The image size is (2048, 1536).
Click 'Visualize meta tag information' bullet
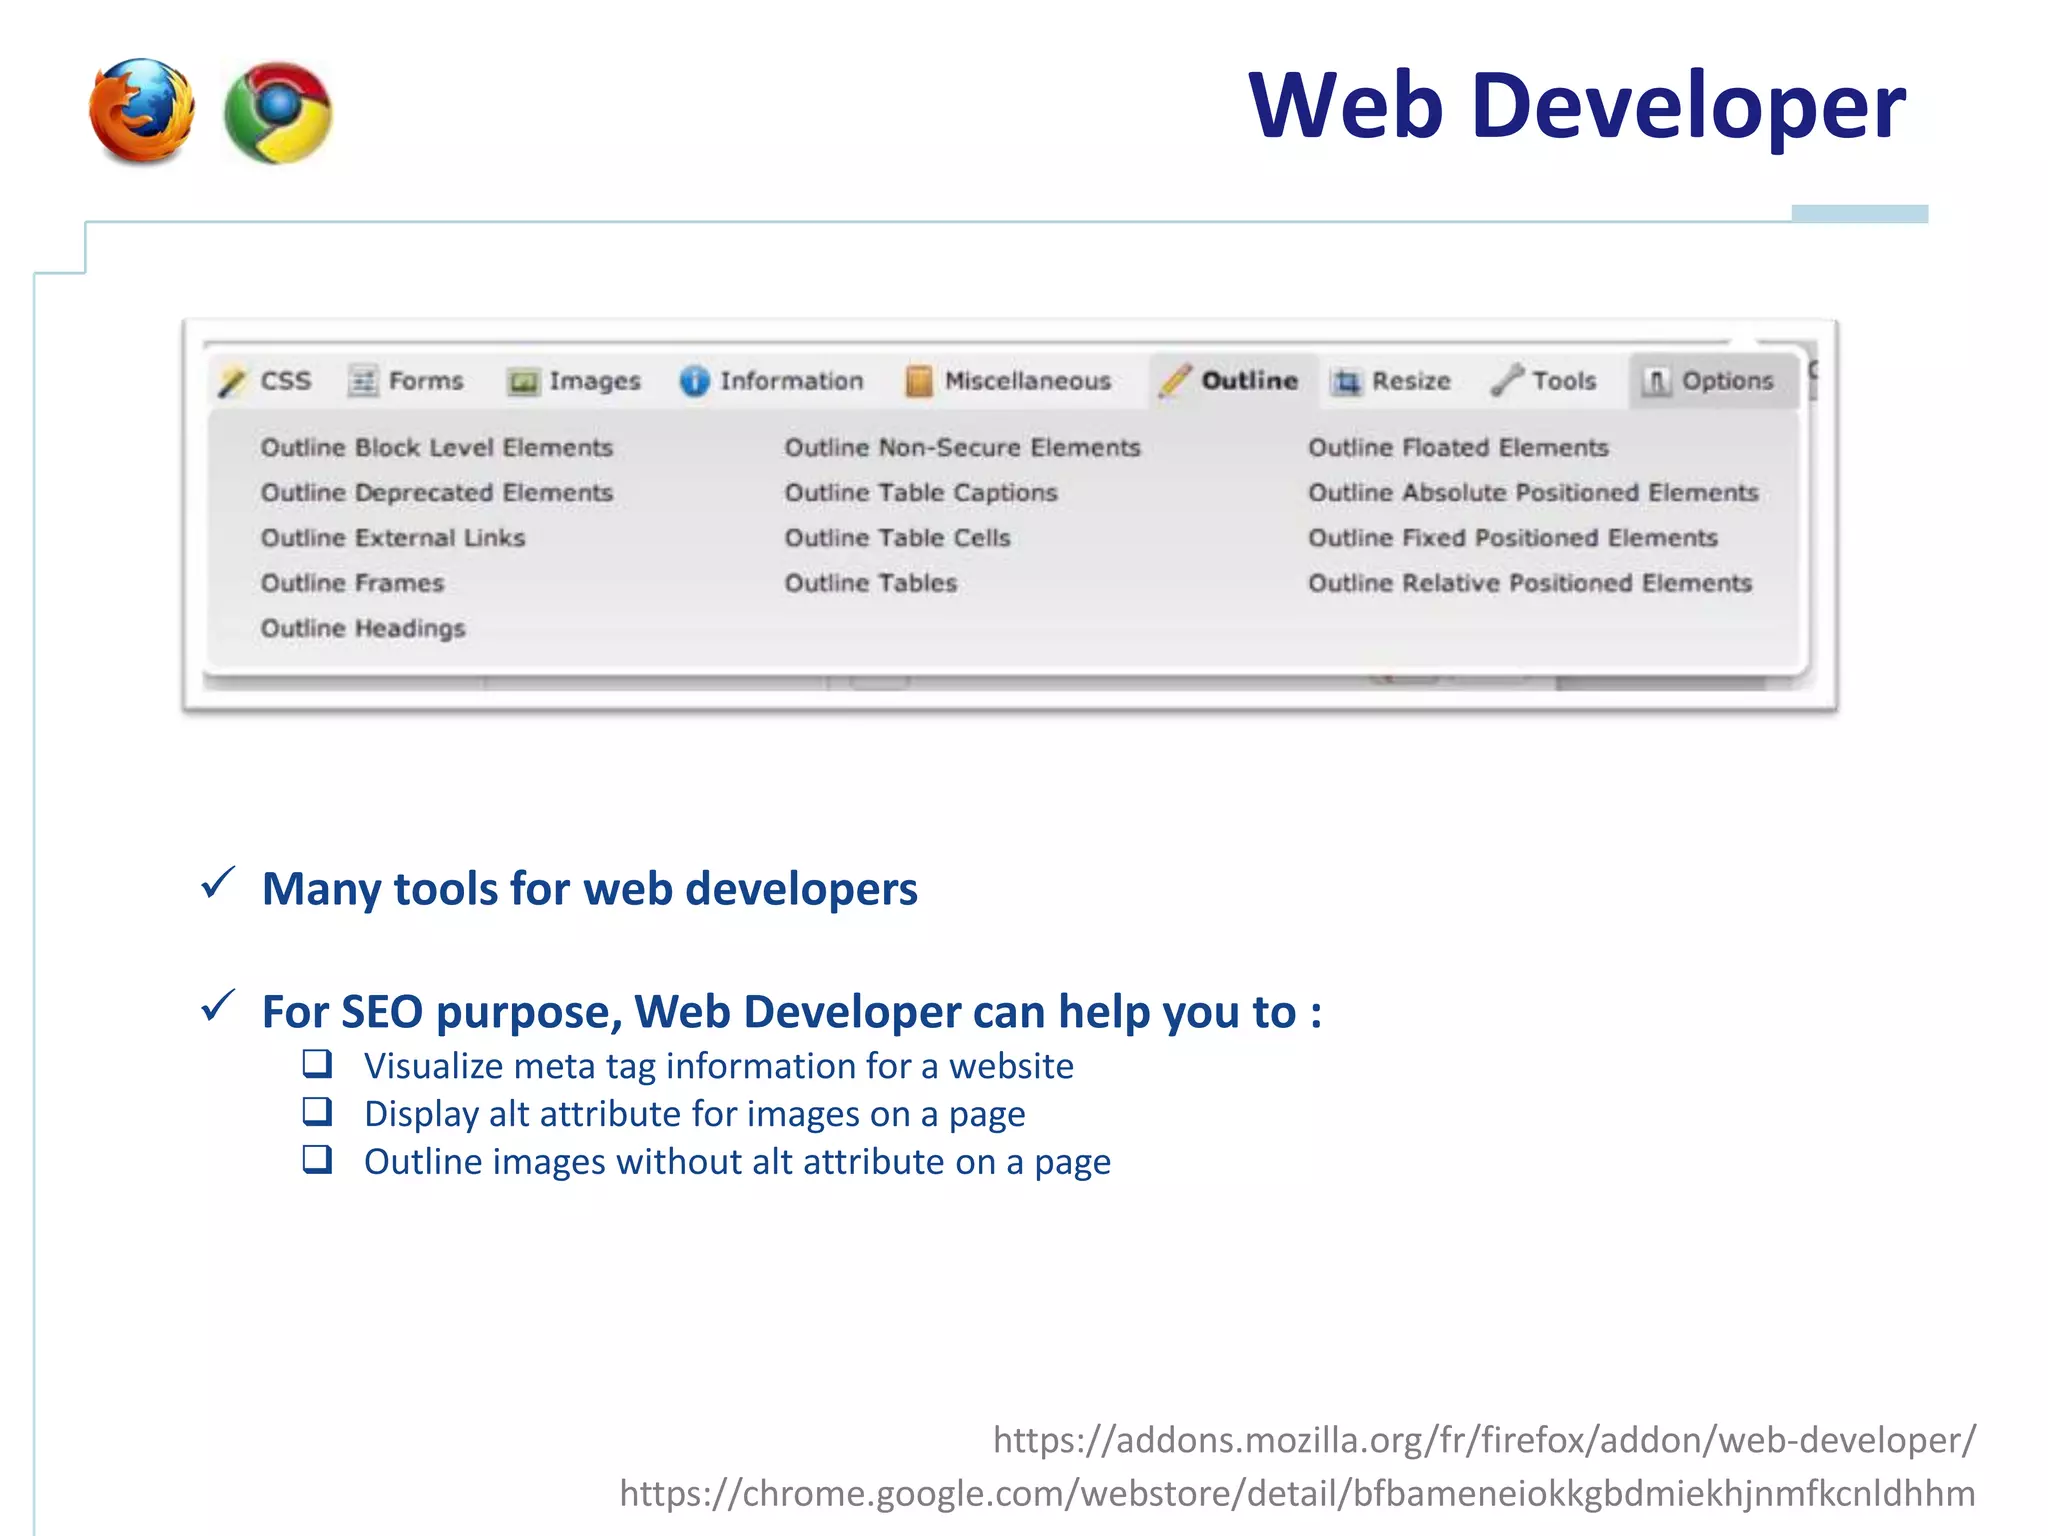(718, 1066)
